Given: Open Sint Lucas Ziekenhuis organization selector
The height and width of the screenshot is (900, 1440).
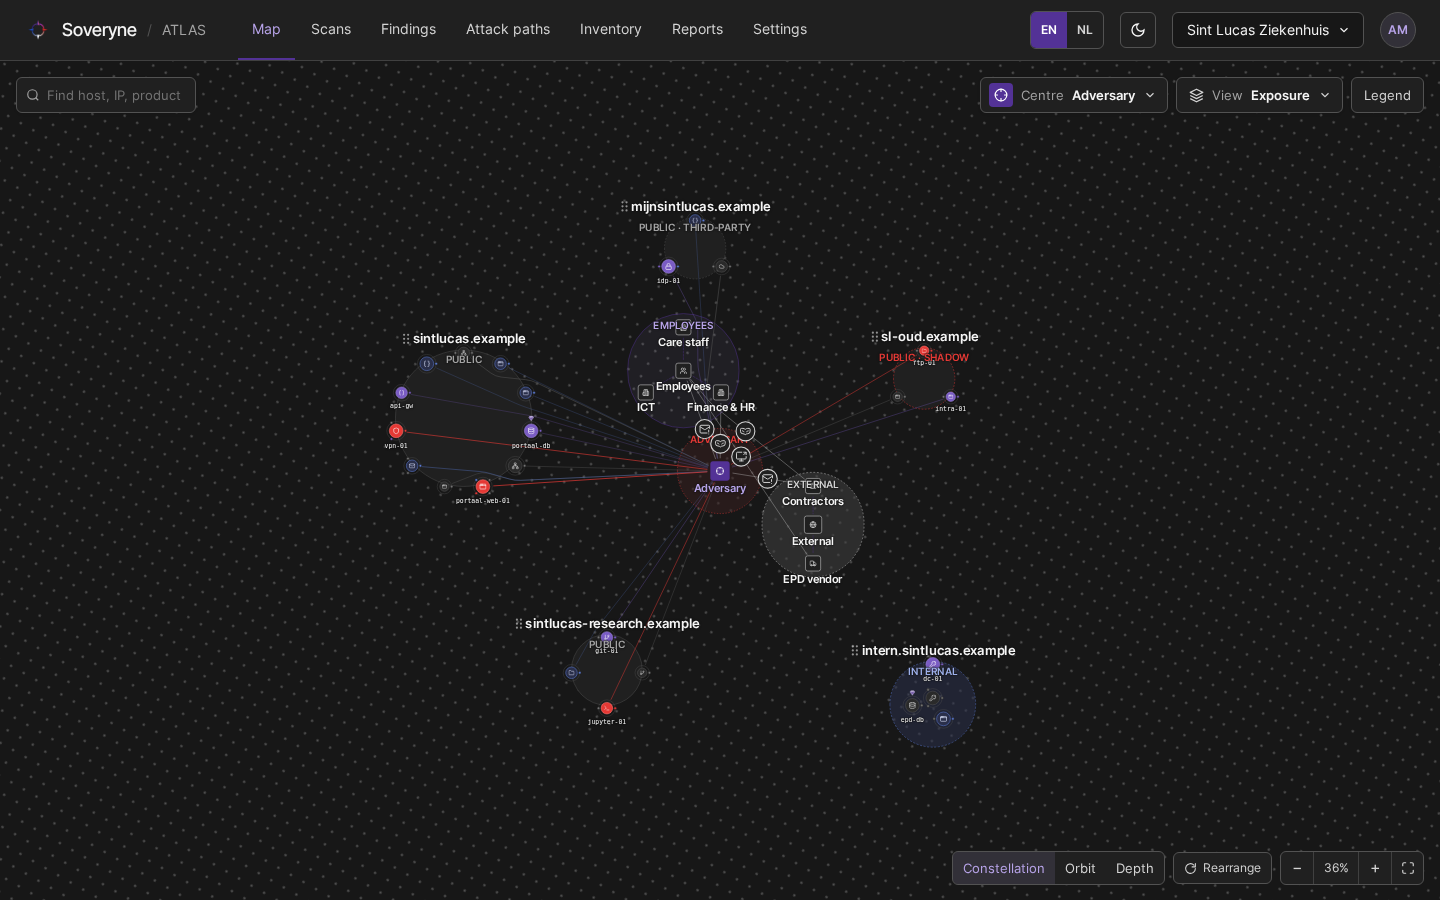Looking at the screenshot, I should (1268, 30).
